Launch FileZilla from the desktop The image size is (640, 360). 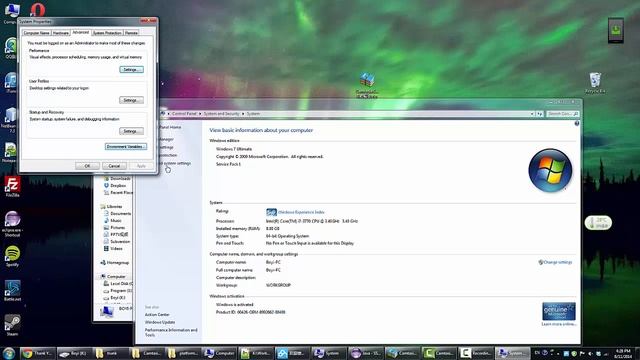[12, 187]
